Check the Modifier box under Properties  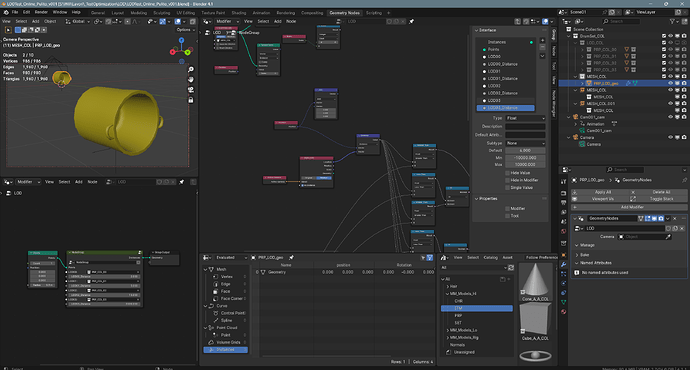(x=507, y=209)
